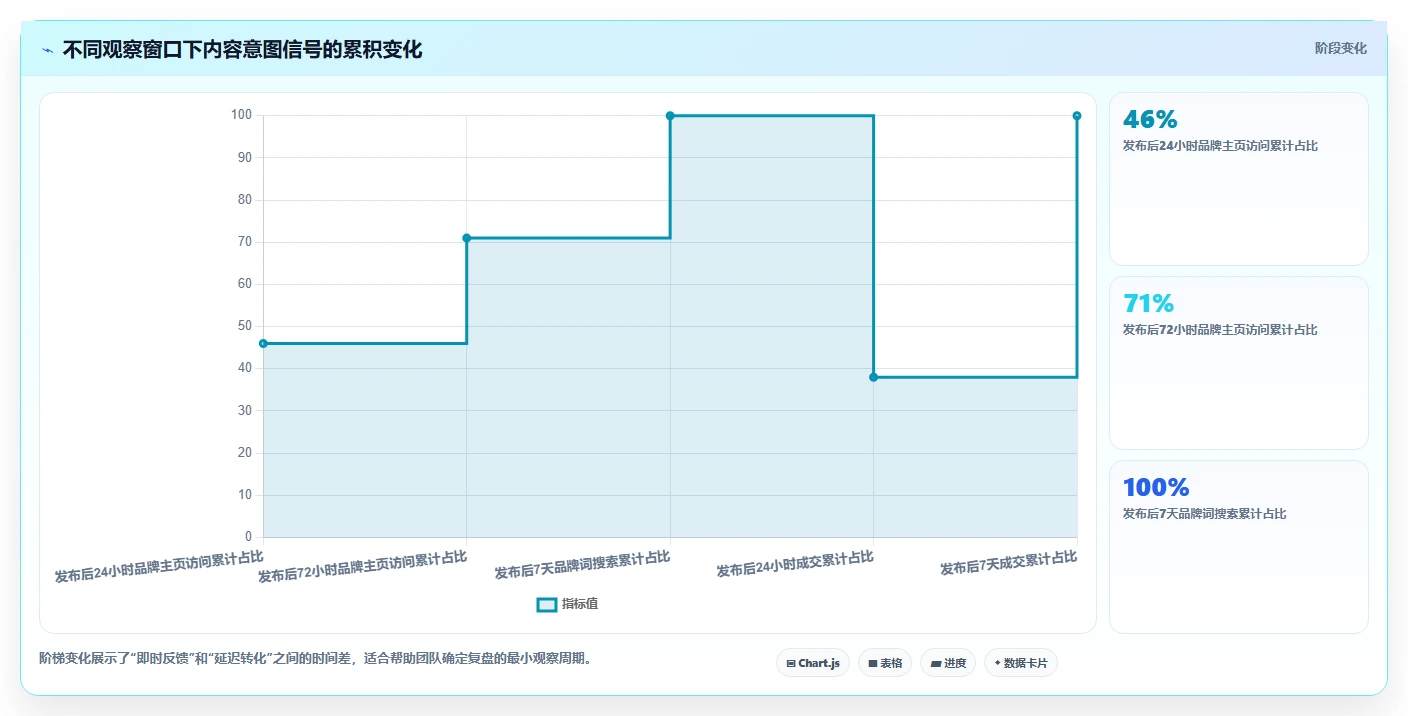
Task: Click the data point at value 46
Action: point(263,343)
